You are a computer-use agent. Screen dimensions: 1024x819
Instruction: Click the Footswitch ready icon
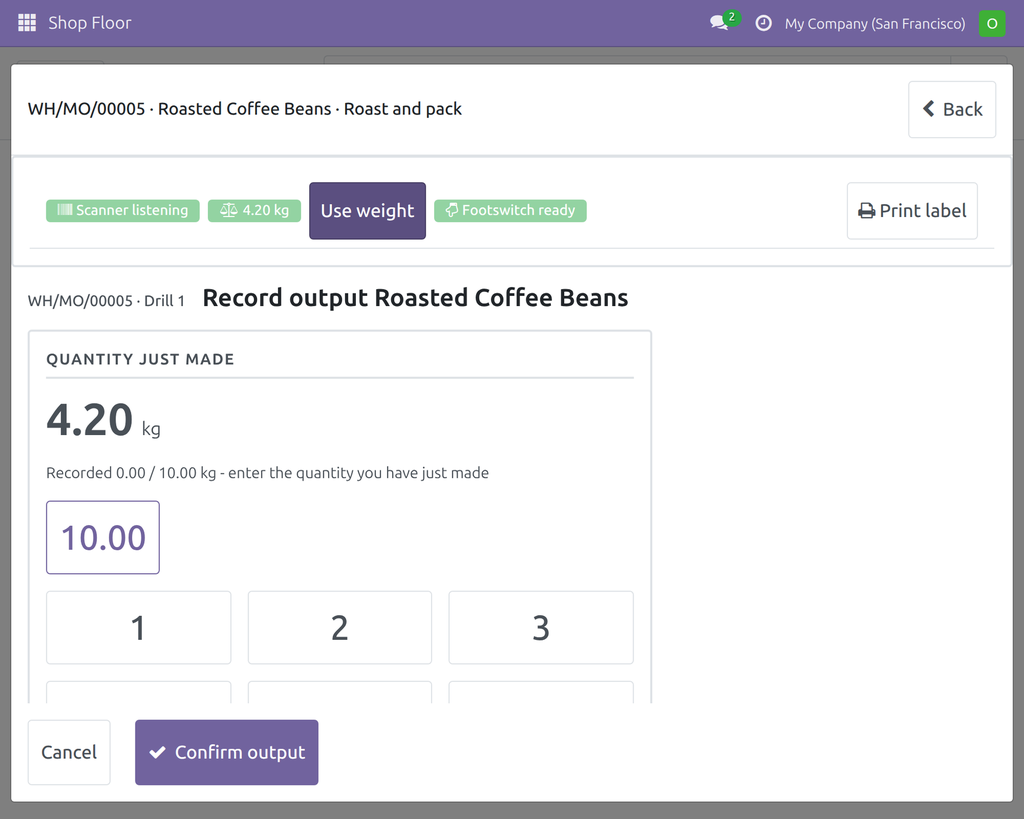point(451,210)
